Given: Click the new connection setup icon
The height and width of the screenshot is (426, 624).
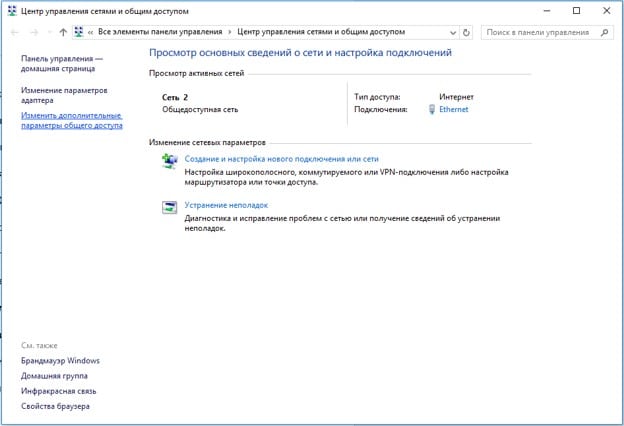Looking at the screenshot, I should coord(169,160).
